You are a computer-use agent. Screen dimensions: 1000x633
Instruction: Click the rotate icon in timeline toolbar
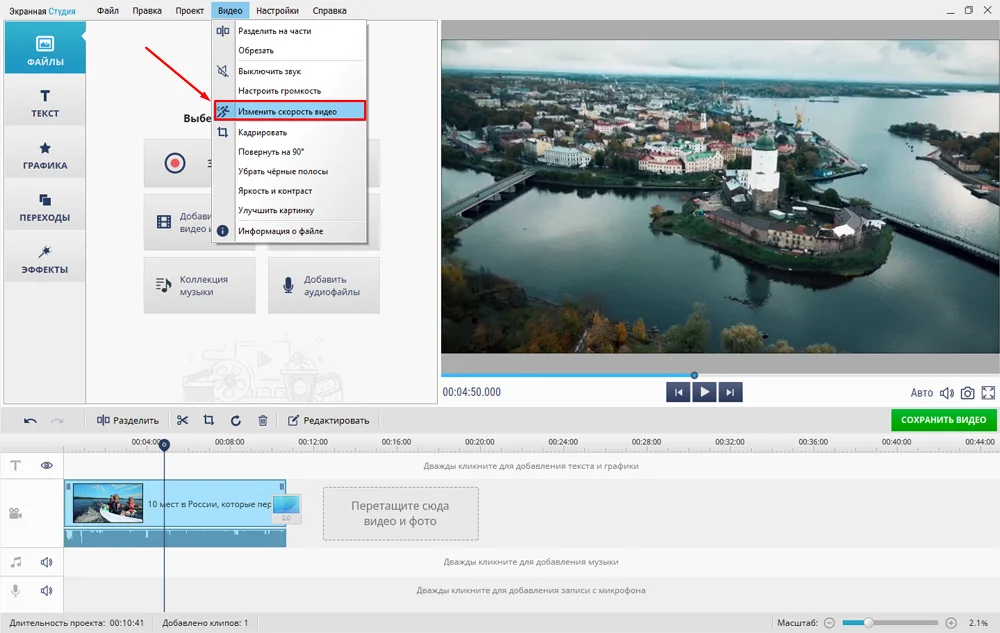[x=235, y=421]
